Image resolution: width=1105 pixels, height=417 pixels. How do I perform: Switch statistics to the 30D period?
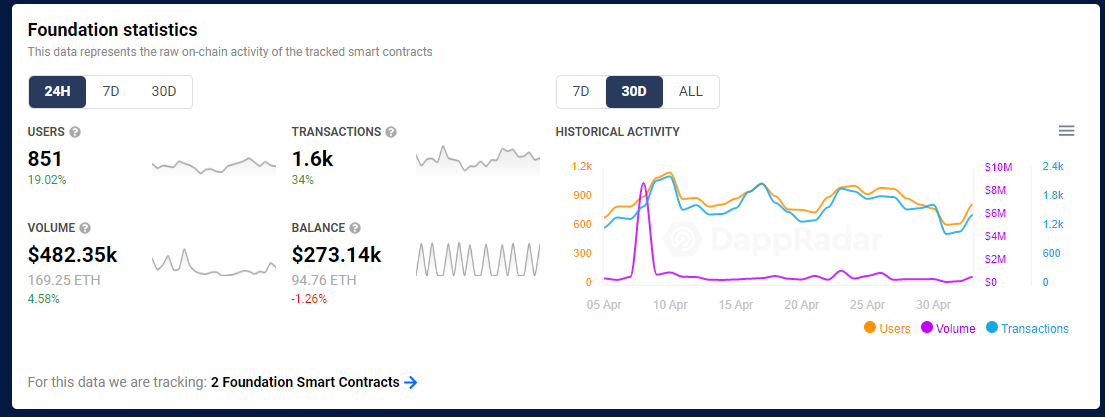163,92
